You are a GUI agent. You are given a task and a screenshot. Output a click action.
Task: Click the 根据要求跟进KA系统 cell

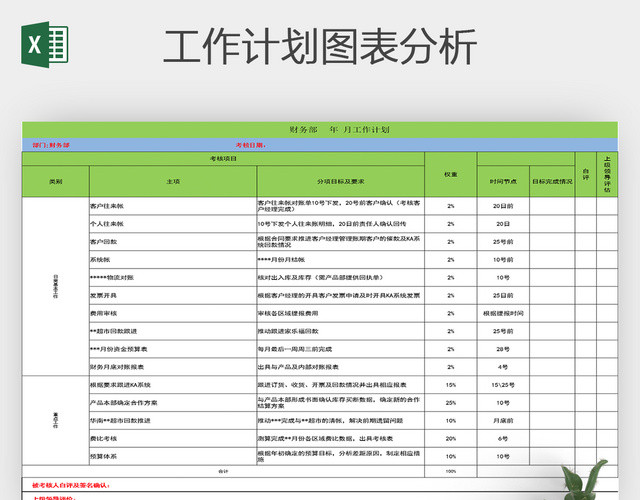[x=173, y=385]
